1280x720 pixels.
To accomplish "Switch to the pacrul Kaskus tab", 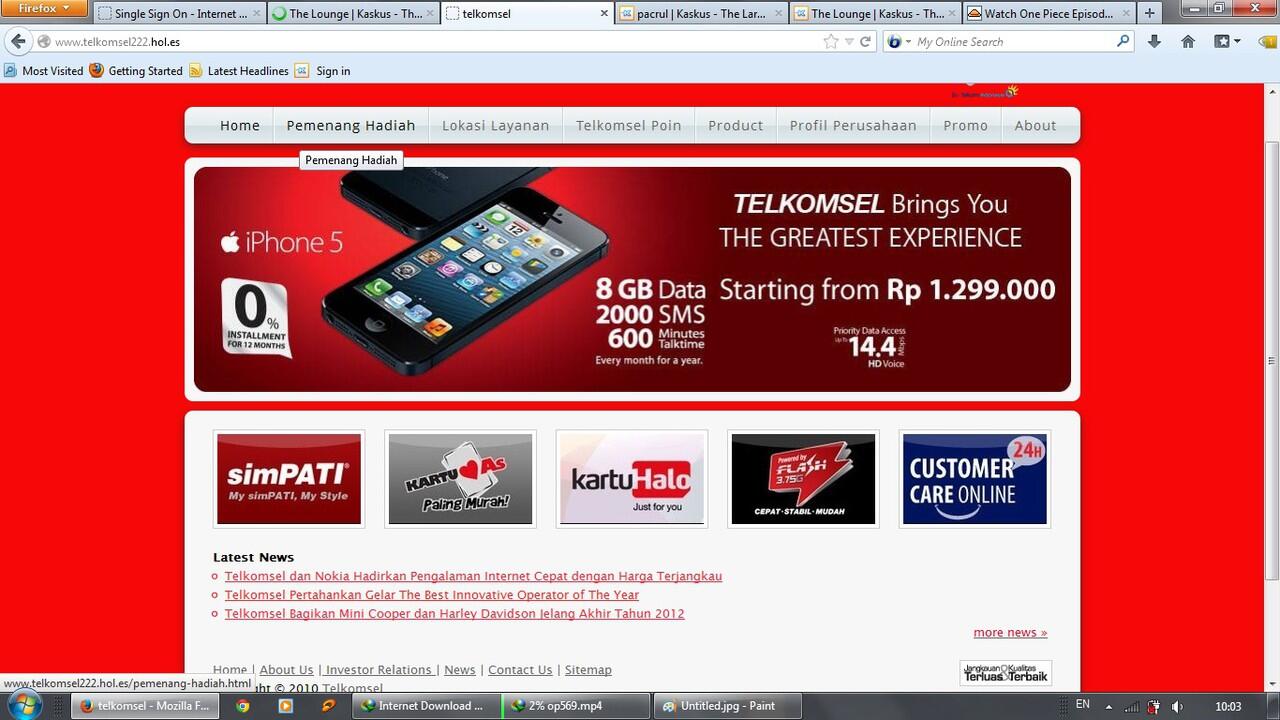I will [x=701, y=14].
